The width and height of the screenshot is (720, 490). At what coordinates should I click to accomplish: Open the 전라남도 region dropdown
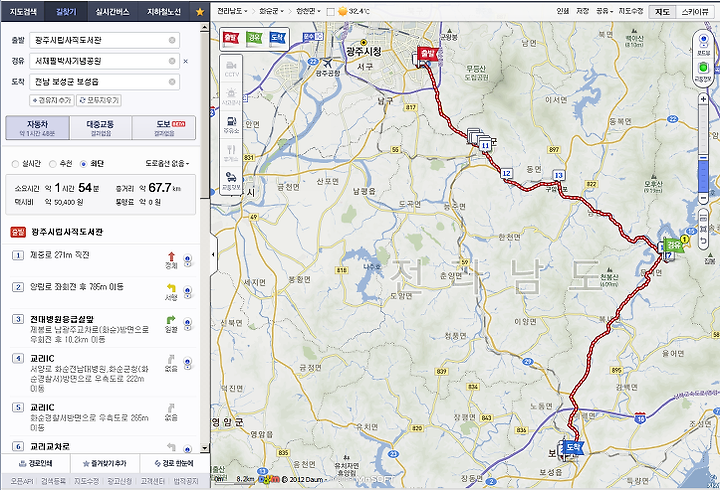coord(232,11)
